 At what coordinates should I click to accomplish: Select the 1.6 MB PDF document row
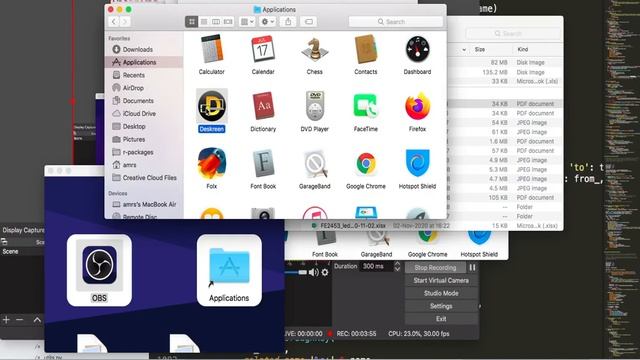click(x=505, y=141)
